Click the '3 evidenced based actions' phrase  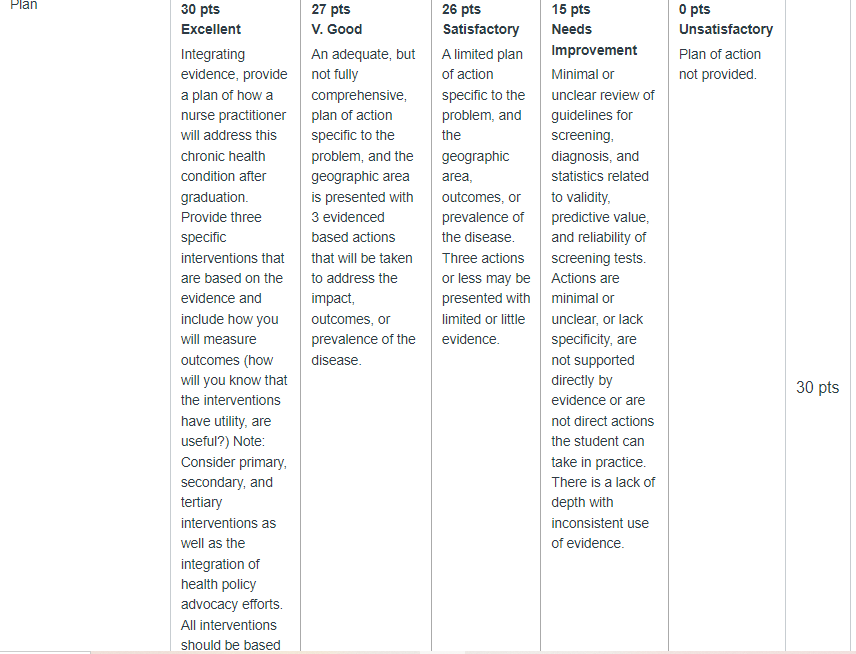(353, 227)
